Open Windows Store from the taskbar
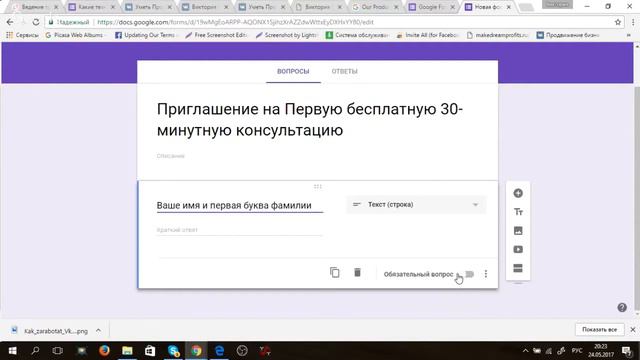This screenshot has width=640, height=360. (x=150, y=351)
